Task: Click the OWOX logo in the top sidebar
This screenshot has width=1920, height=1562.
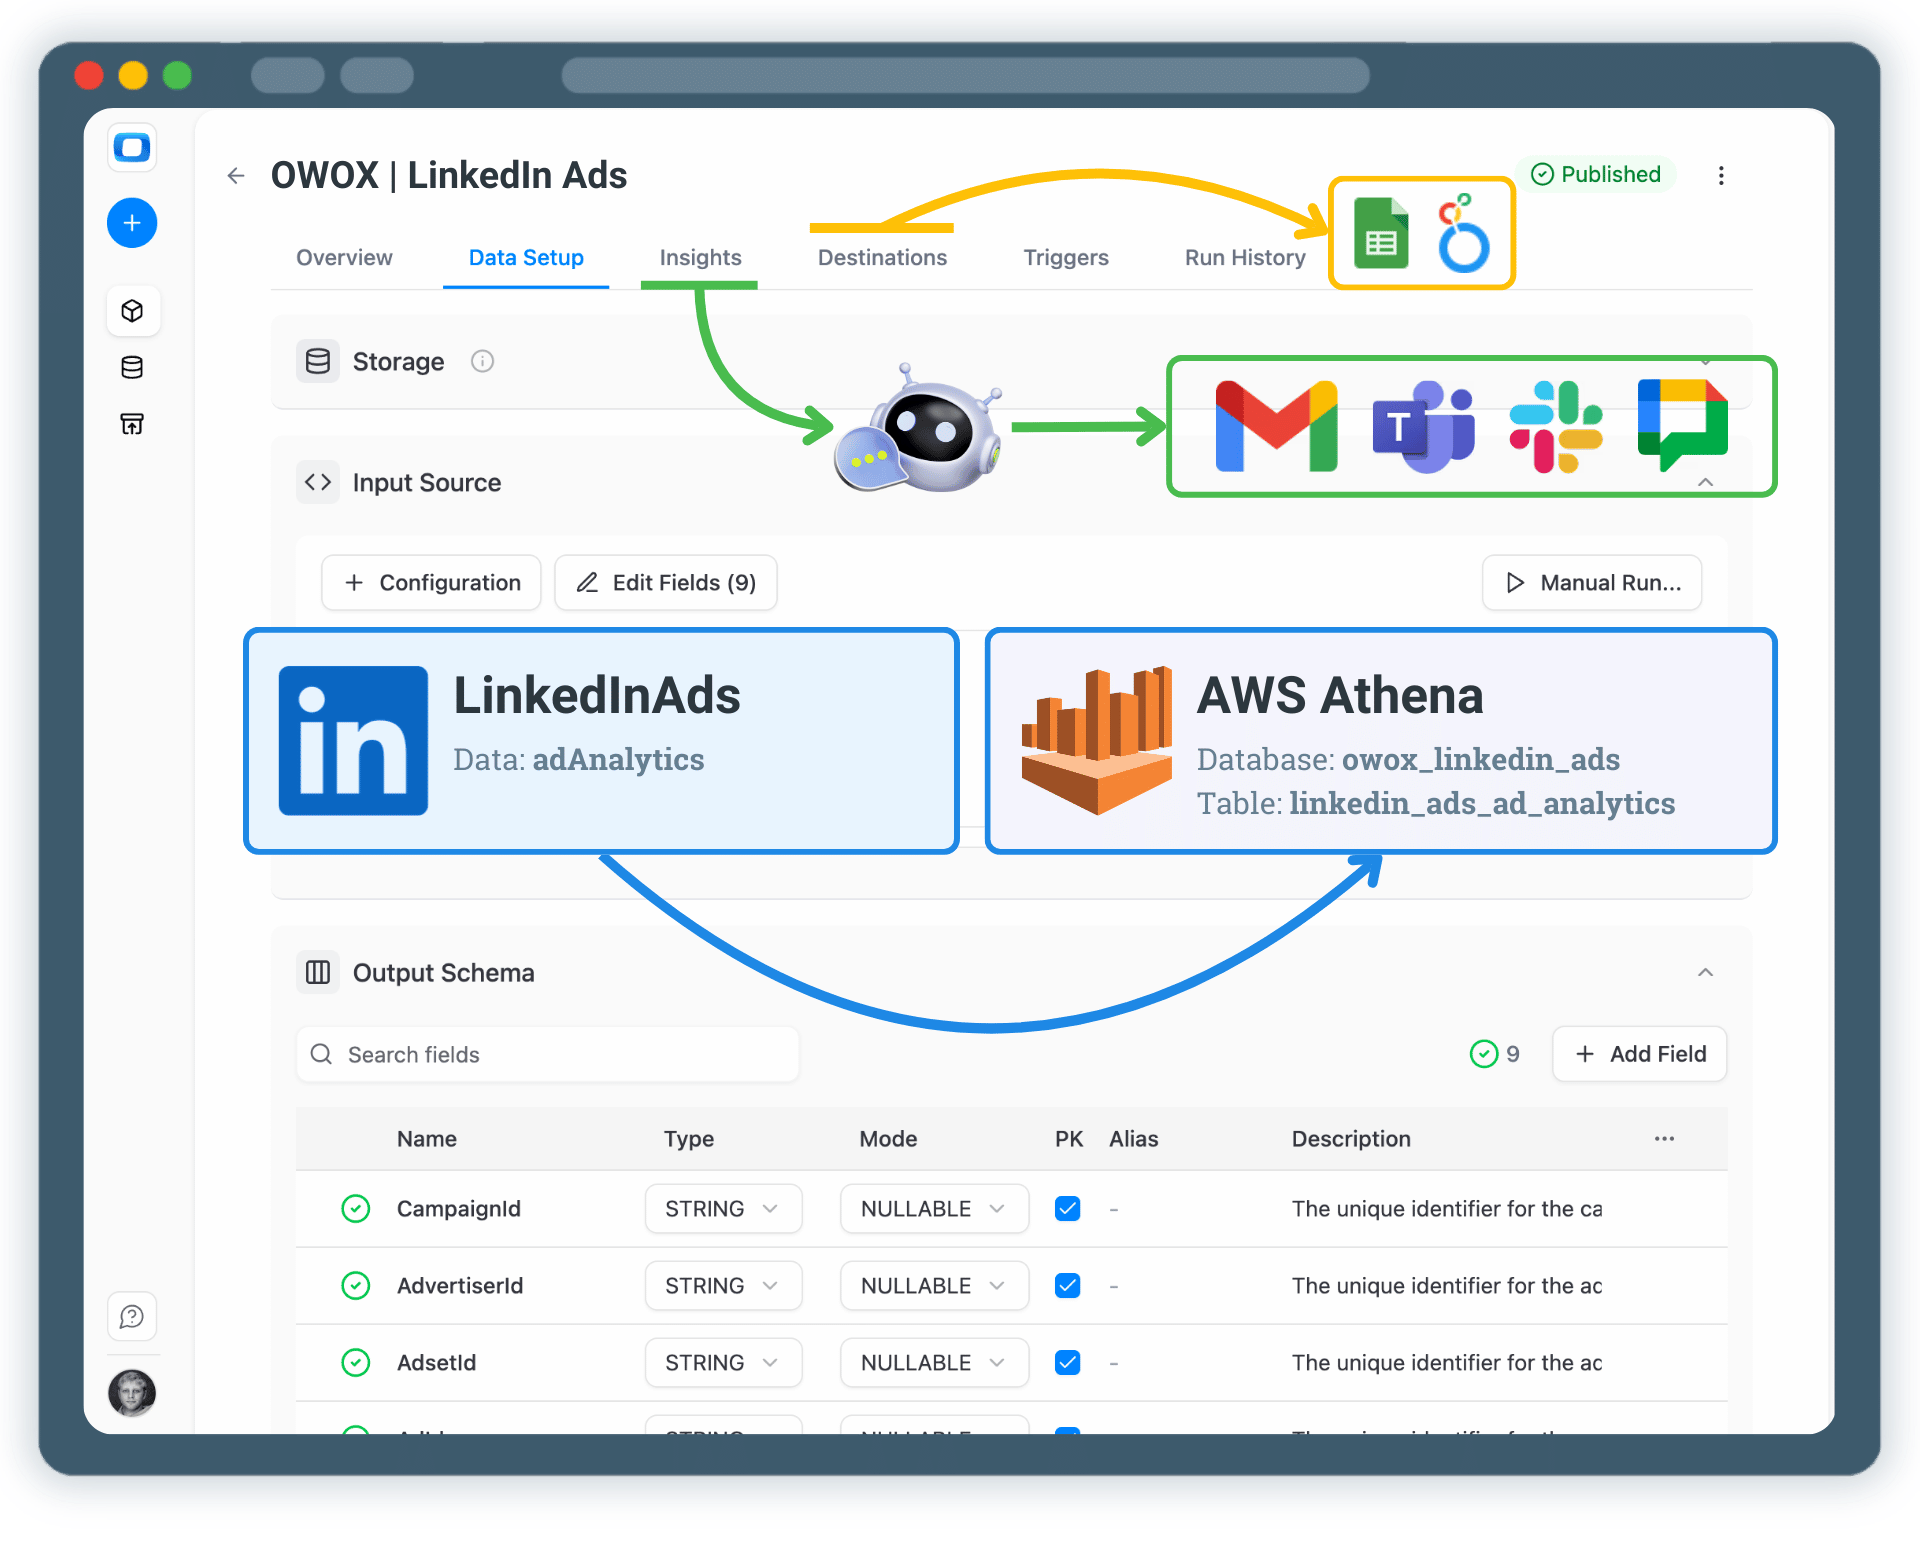Action: click(132, 147)
